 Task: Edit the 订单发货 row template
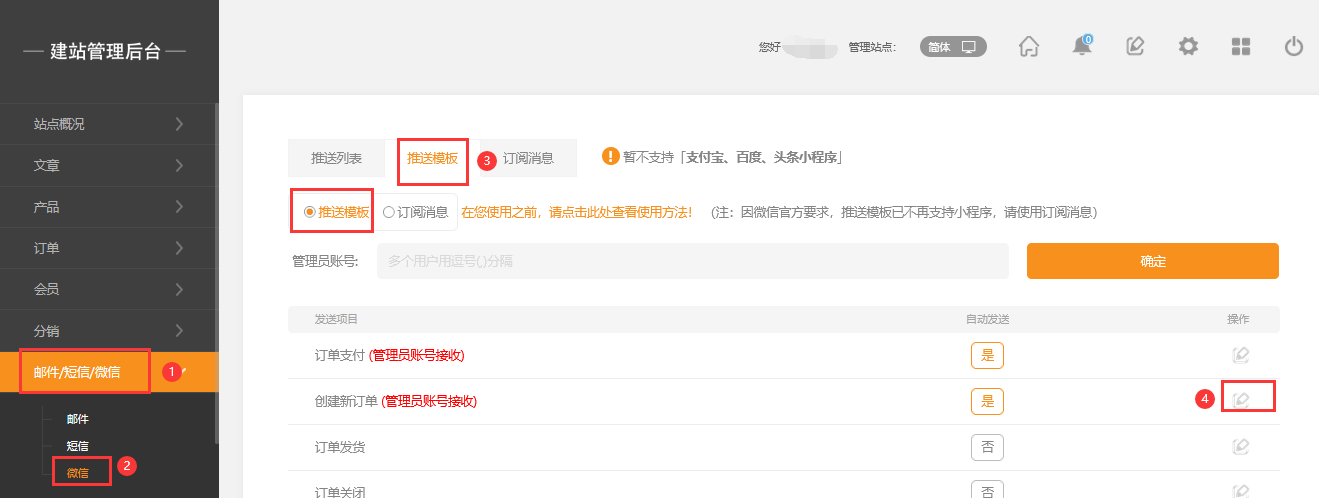click(x=1241, y=447)
